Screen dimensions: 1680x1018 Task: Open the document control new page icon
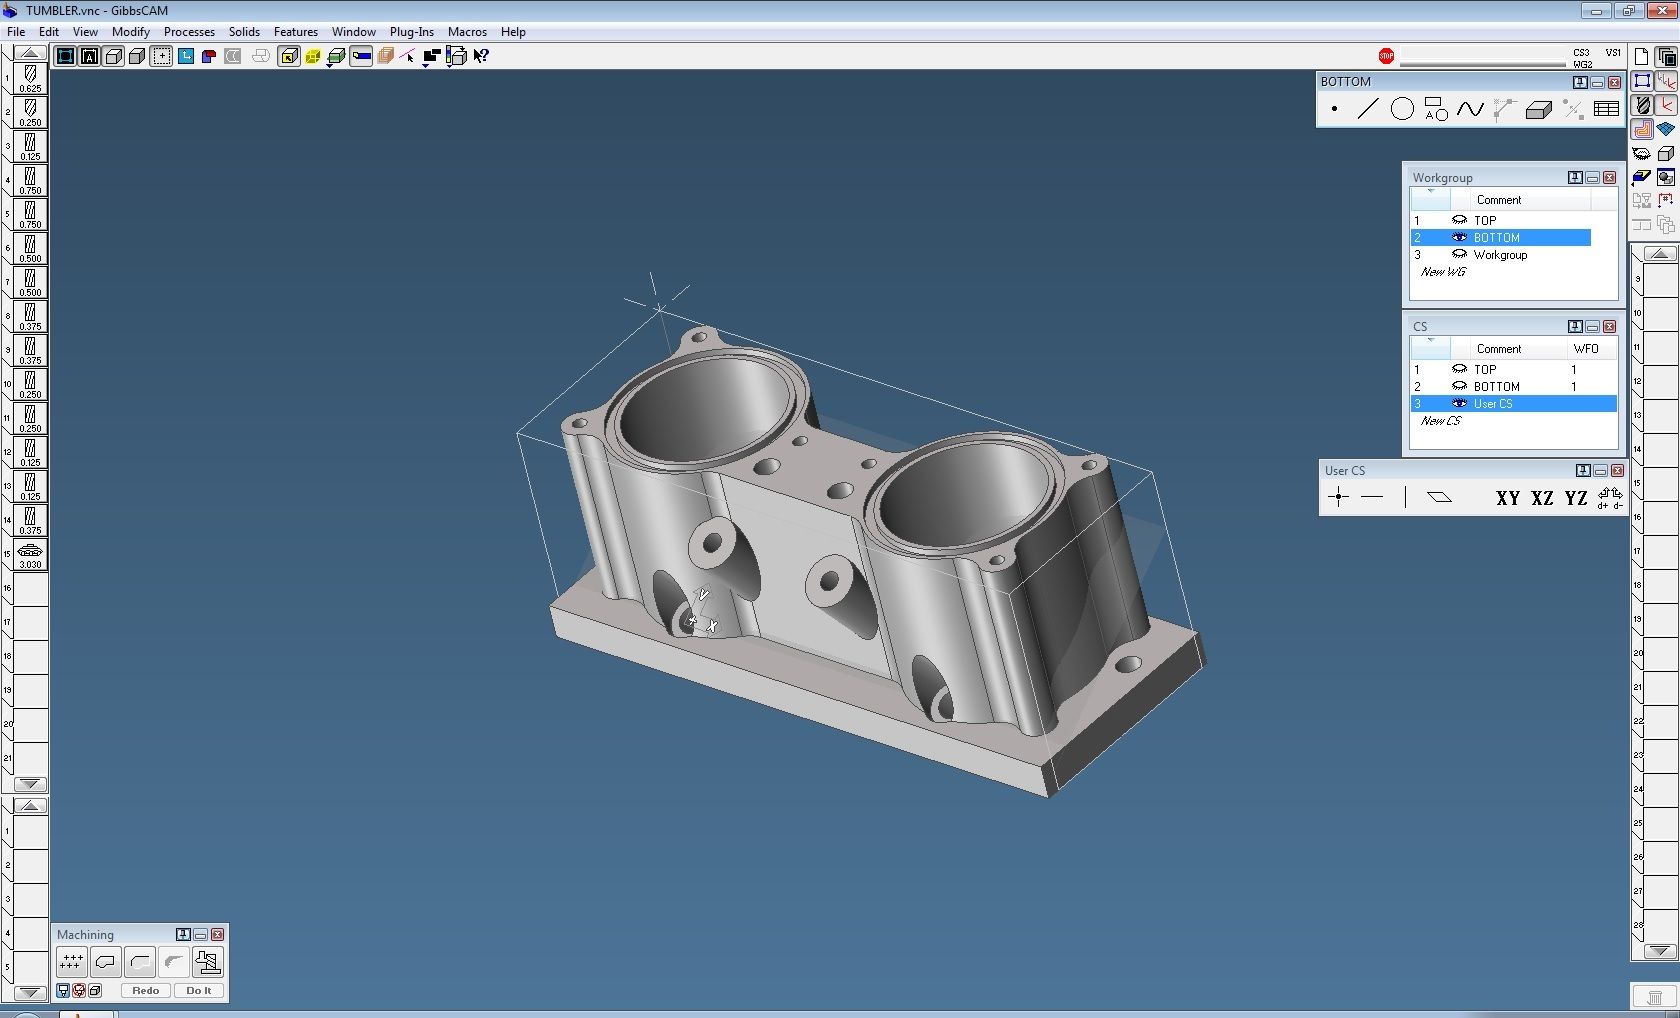(1641, 56)
